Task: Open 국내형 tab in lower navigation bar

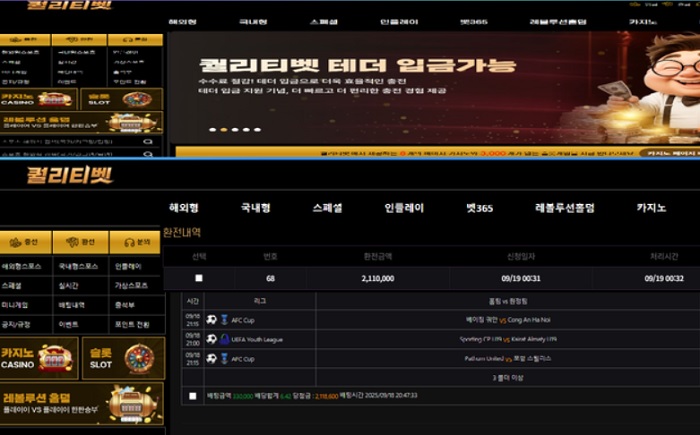Action: (255, 208)
